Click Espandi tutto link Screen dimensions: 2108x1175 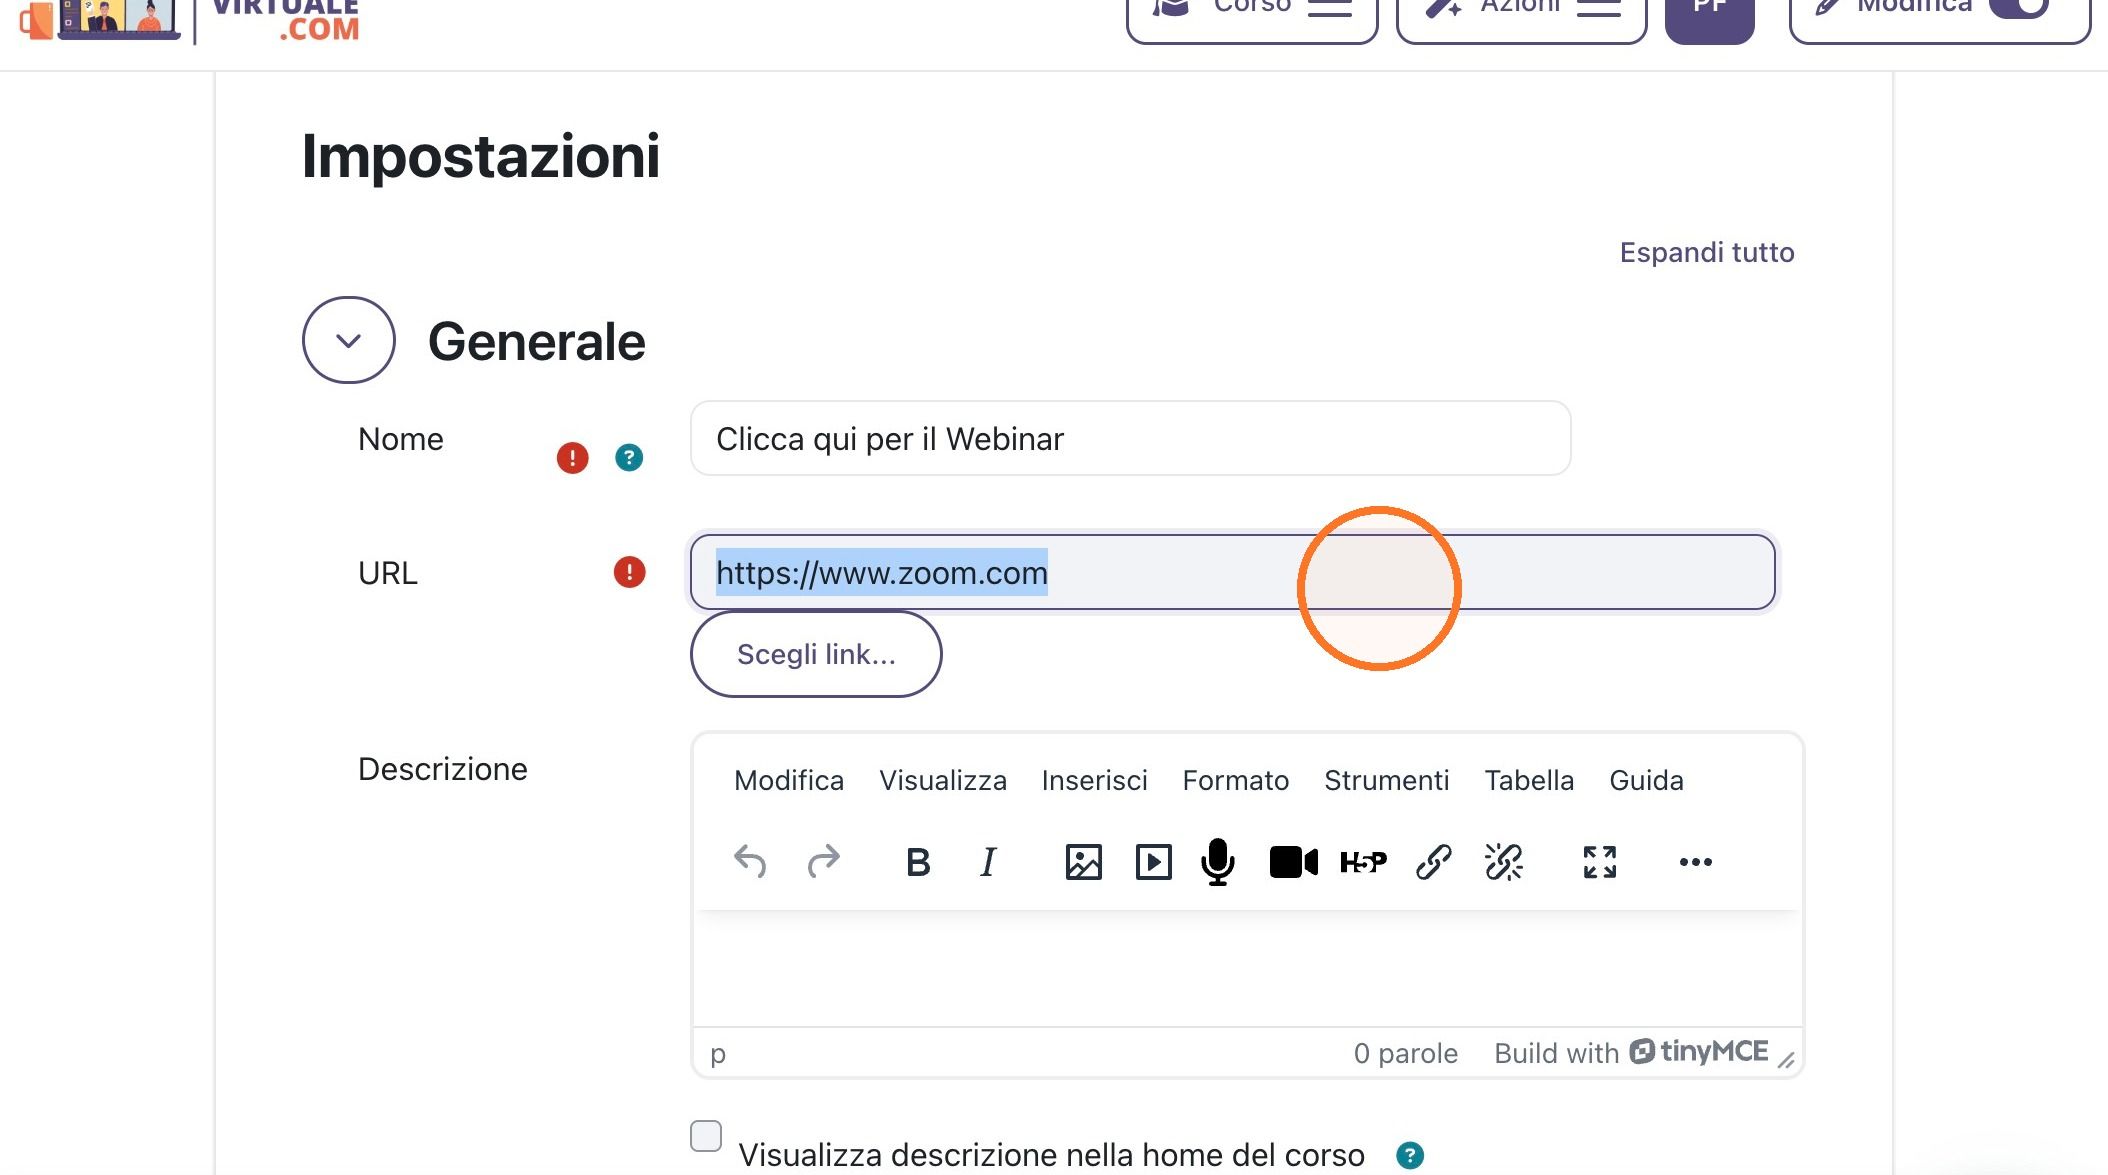pyautogui.click(x=1707, y=252)
